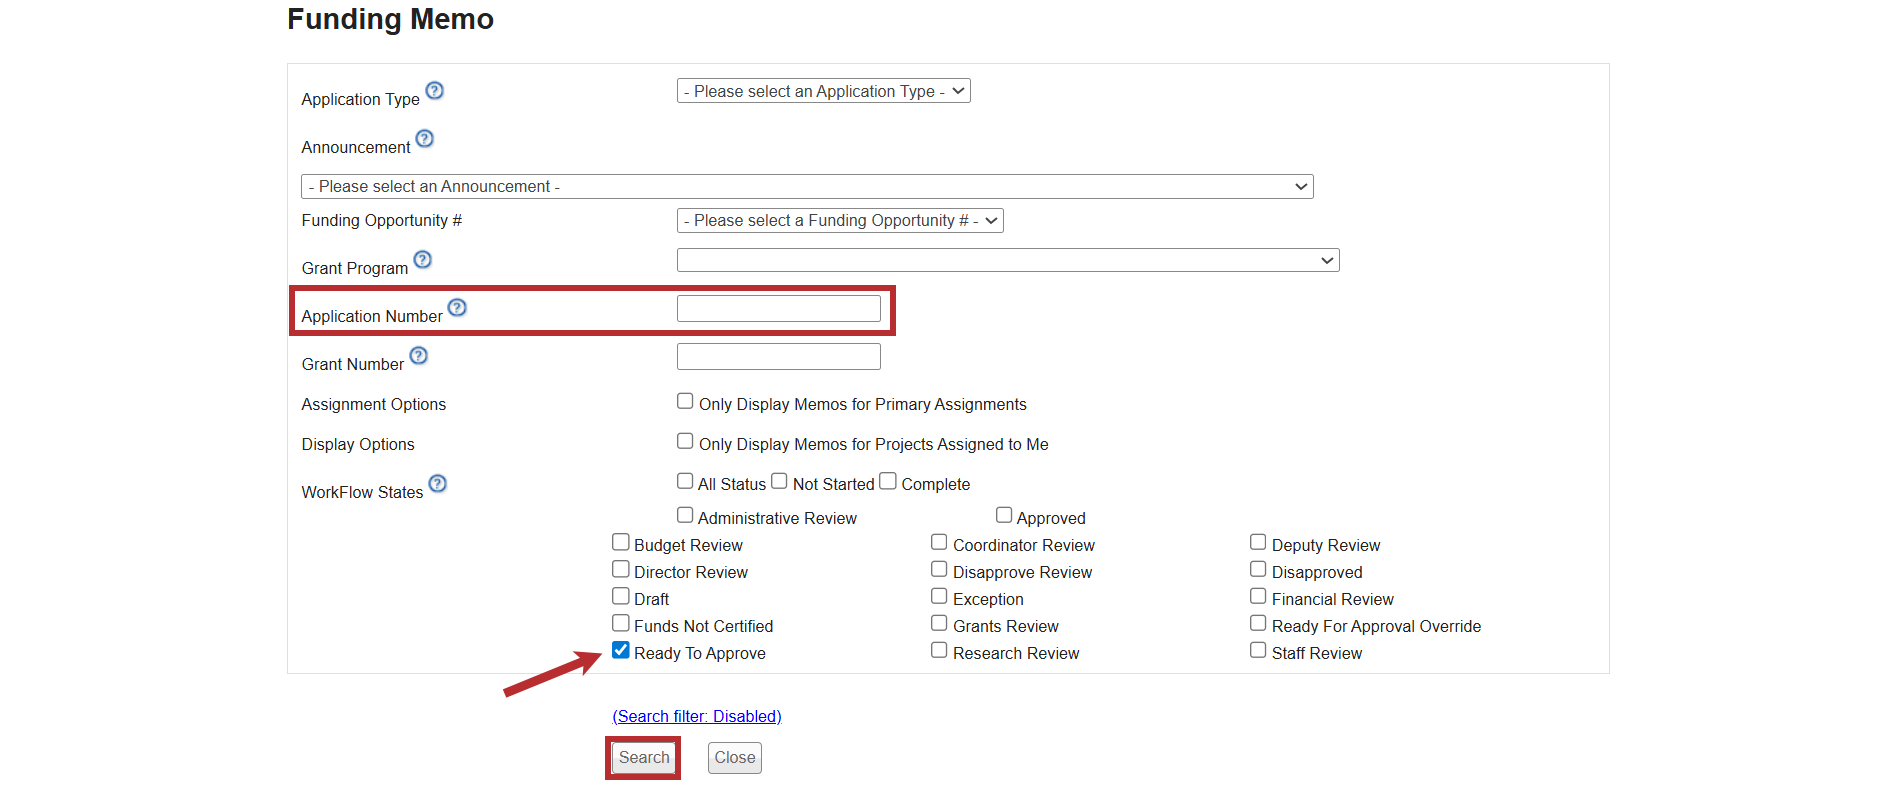Click help icon beside Application Number
Screen dimensions: 1894x800
click(457, 308)
